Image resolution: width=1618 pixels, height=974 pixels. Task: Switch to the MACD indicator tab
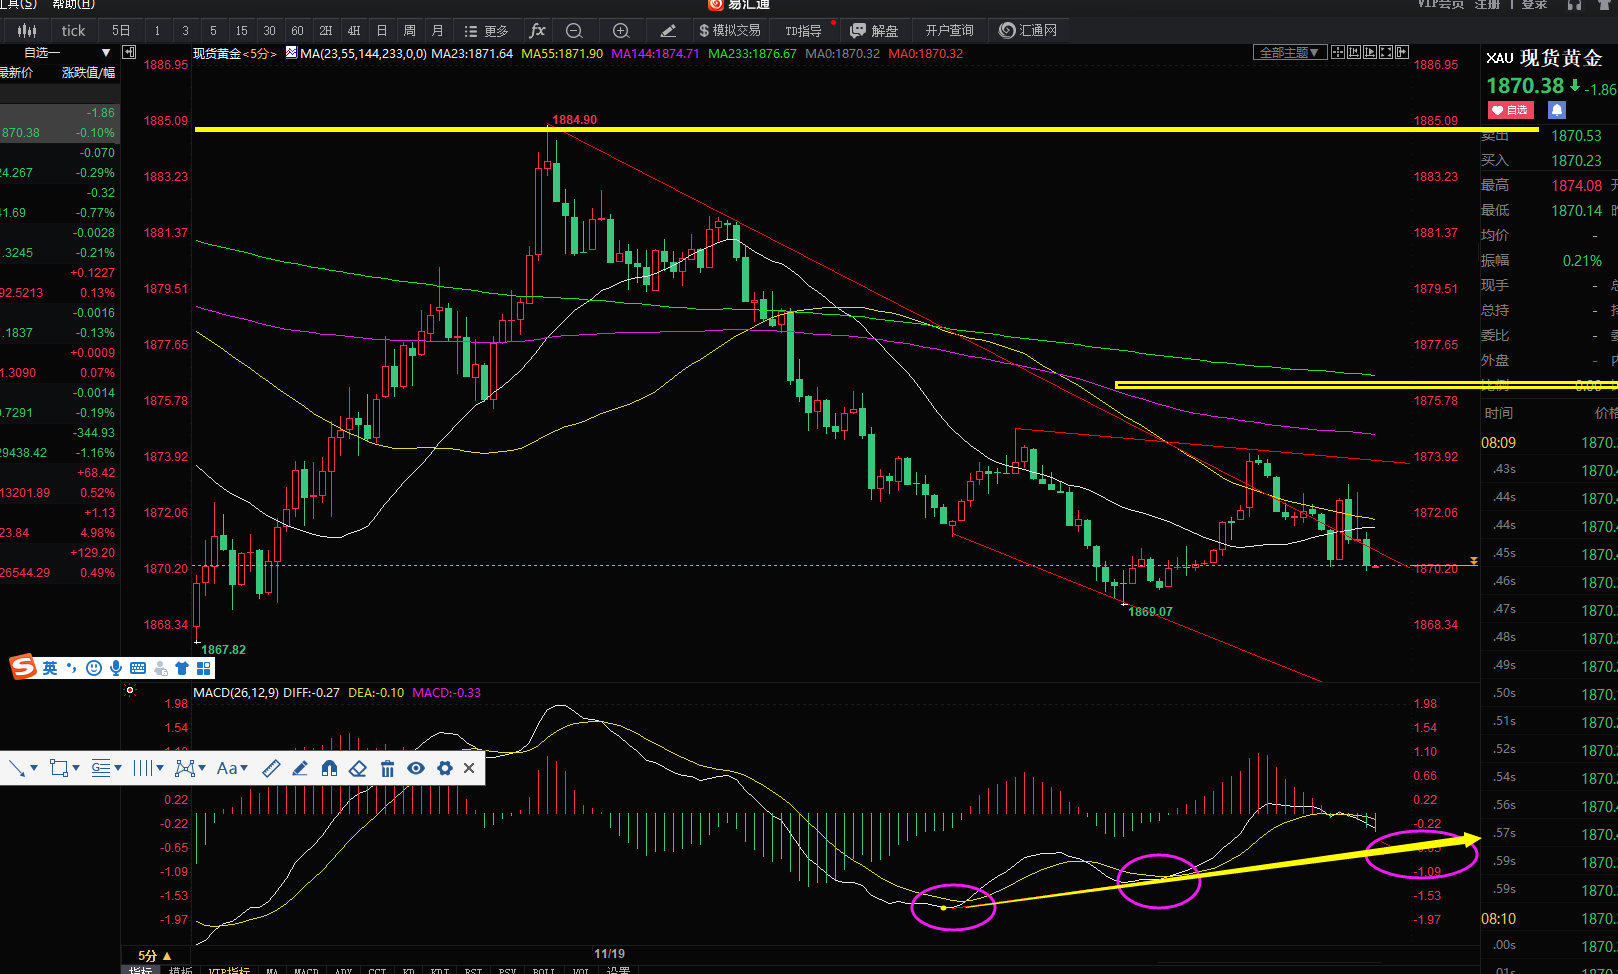click(x=306, y=970)
